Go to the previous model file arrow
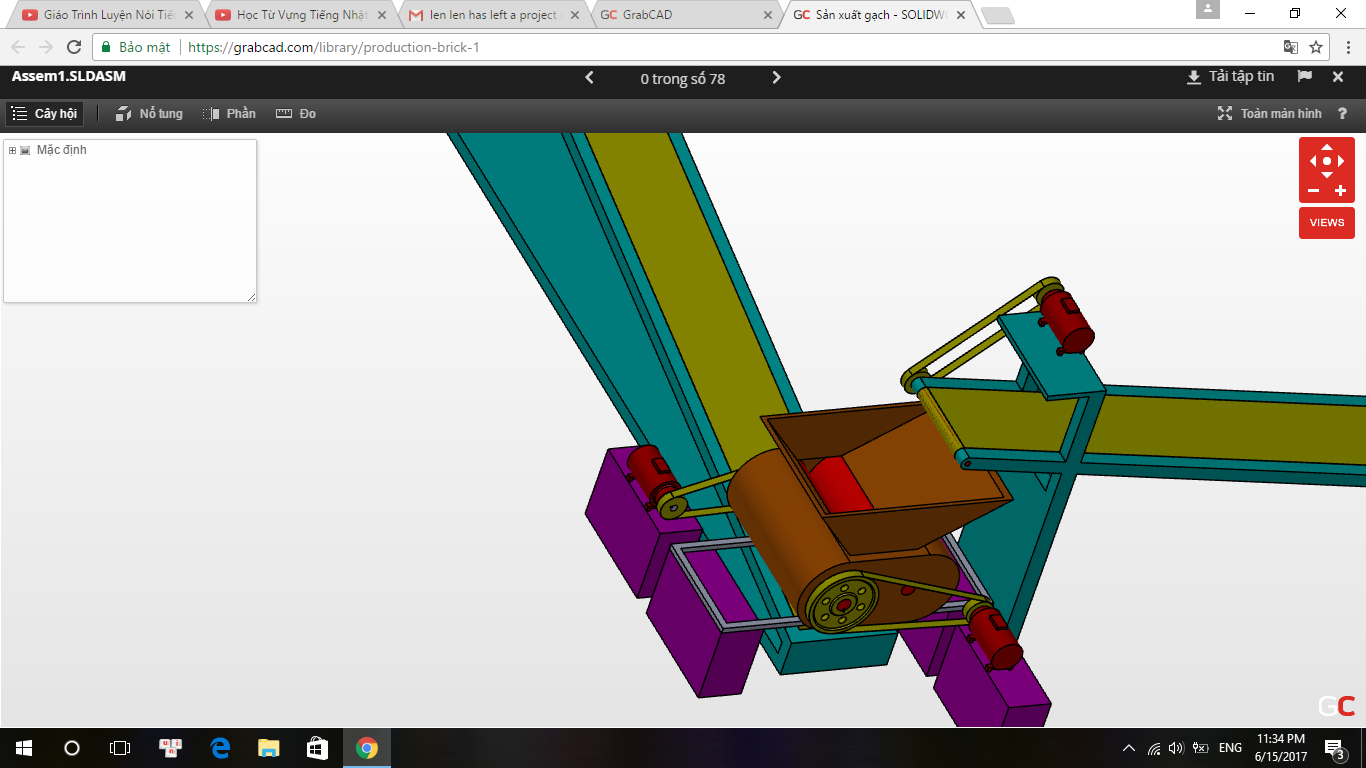The width and height of the screenshot is (1366, 768). coord(589,78)
